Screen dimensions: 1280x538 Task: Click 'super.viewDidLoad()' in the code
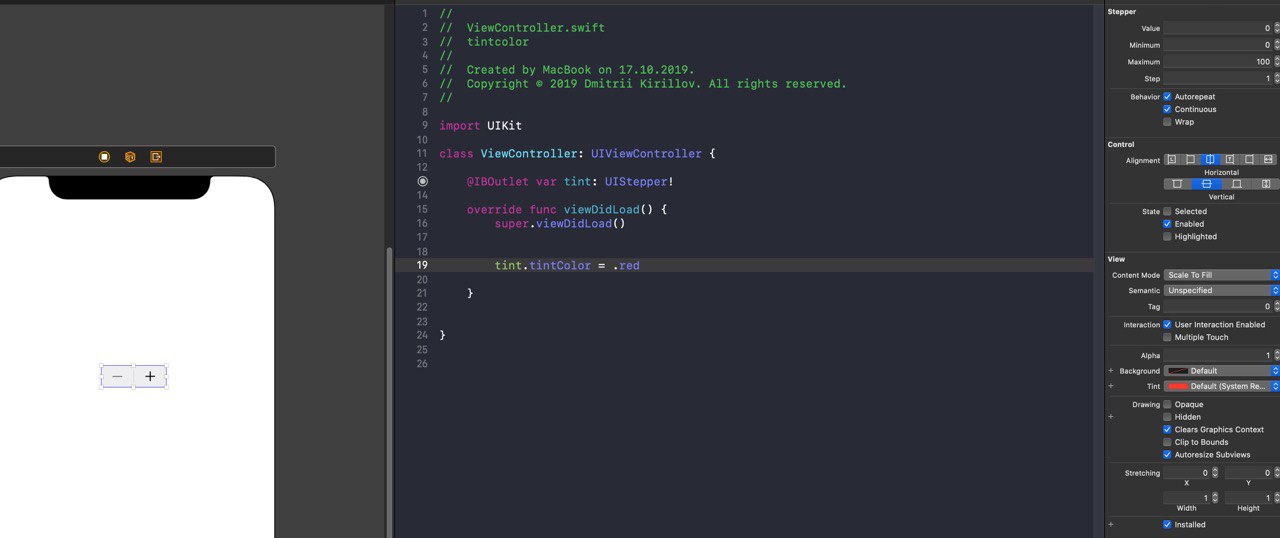[559, 223]
